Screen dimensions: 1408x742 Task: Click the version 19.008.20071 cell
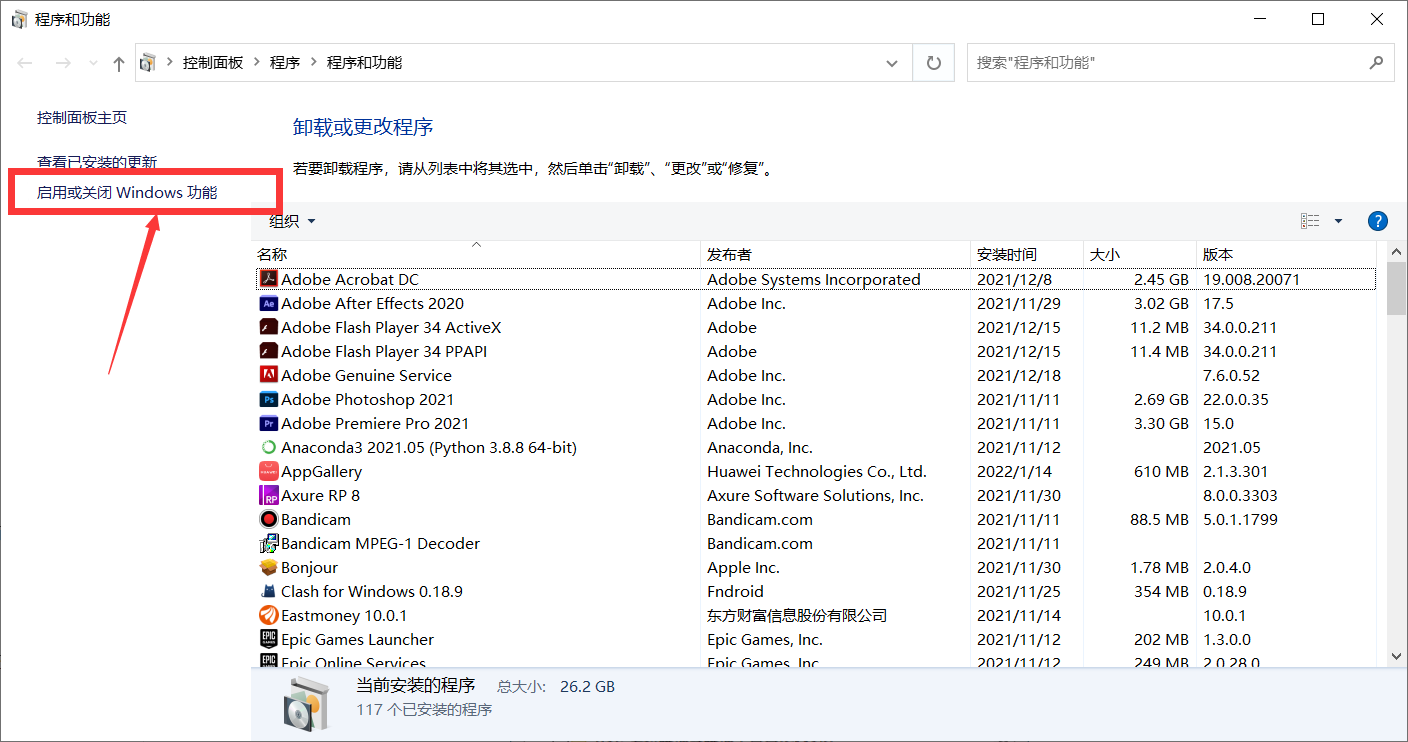[x=1251, y=279]
